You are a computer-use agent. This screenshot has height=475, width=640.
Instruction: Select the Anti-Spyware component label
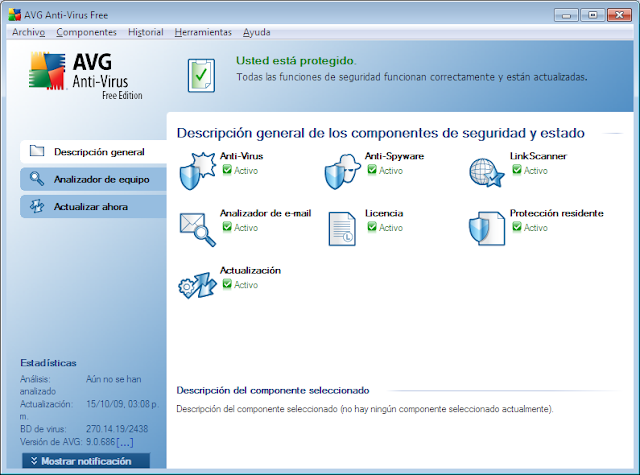[394, 156]
